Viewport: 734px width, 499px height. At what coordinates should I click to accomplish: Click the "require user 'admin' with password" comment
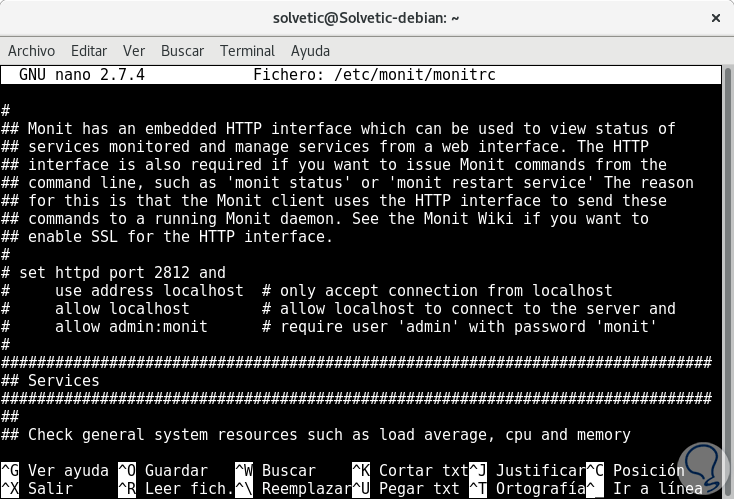click(x=460, y=326)
